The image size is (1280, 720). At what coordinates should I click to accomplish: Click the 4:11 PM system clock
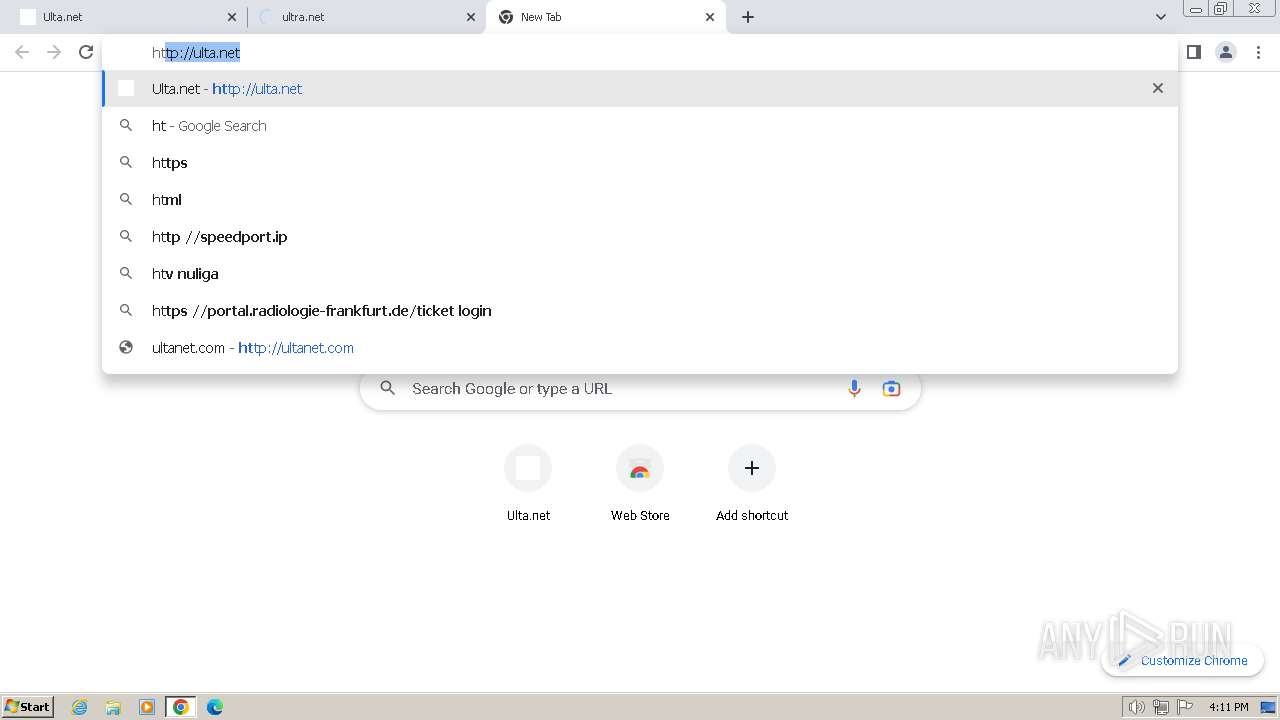(1228, 707)
